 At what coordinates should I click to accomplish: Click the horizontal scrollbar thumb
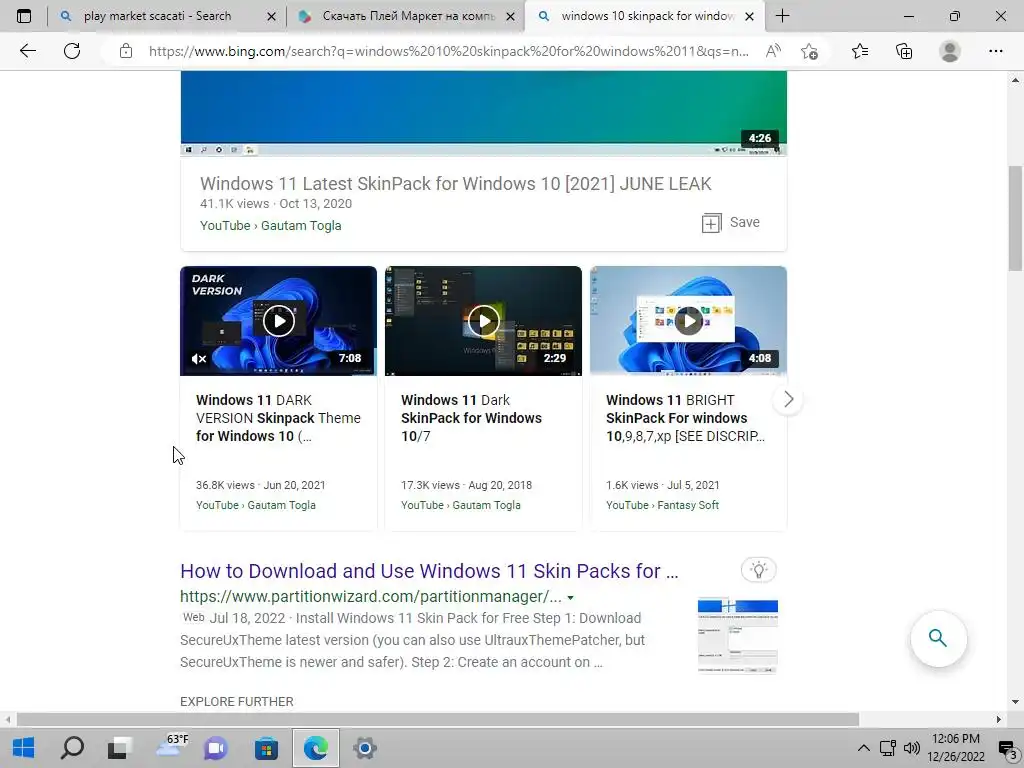437,720
